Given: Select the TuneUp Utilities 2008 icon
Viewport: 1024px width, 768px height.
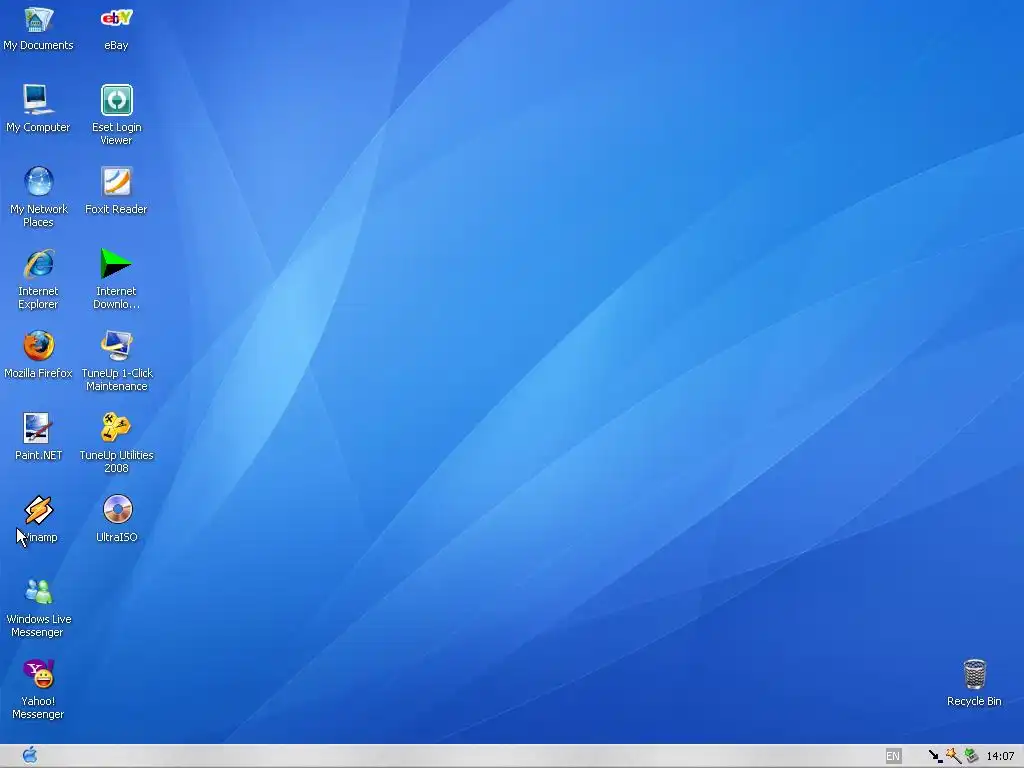Looking at the screenshot, I should 116,428.
